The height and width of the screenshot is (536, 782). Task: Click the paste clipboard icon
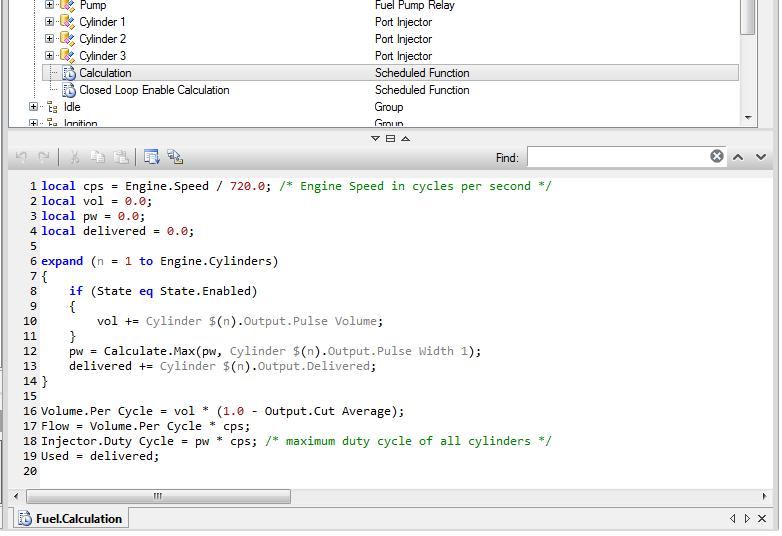121,157
